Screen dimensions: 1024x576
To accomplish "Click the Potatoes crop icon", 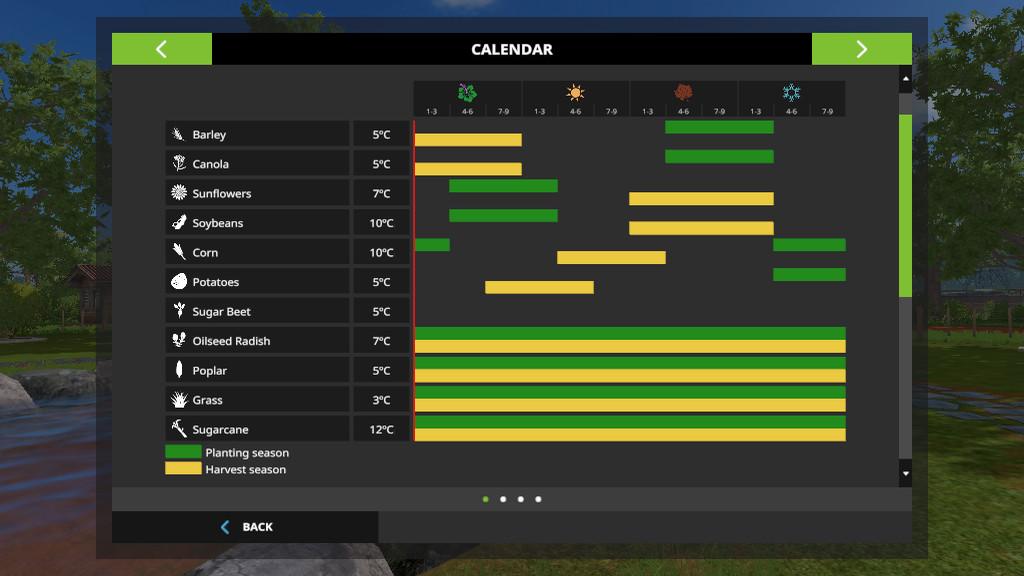I will point(179,282).
